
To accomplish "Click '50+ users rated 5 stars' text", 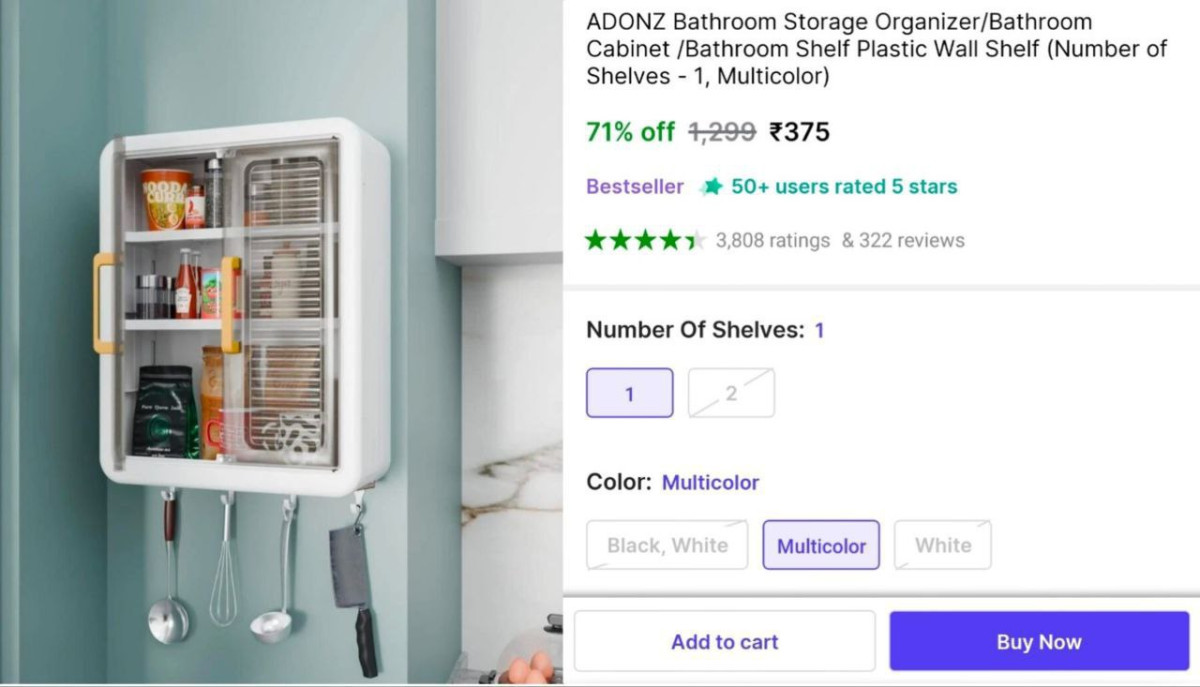I will click(844, 186).
